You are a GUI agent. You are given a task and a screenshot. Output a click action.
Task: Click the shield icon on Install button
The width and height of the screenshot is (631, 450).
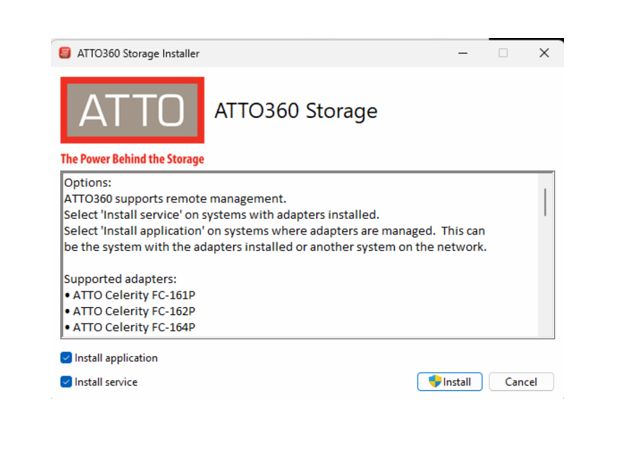click(435, 381)
